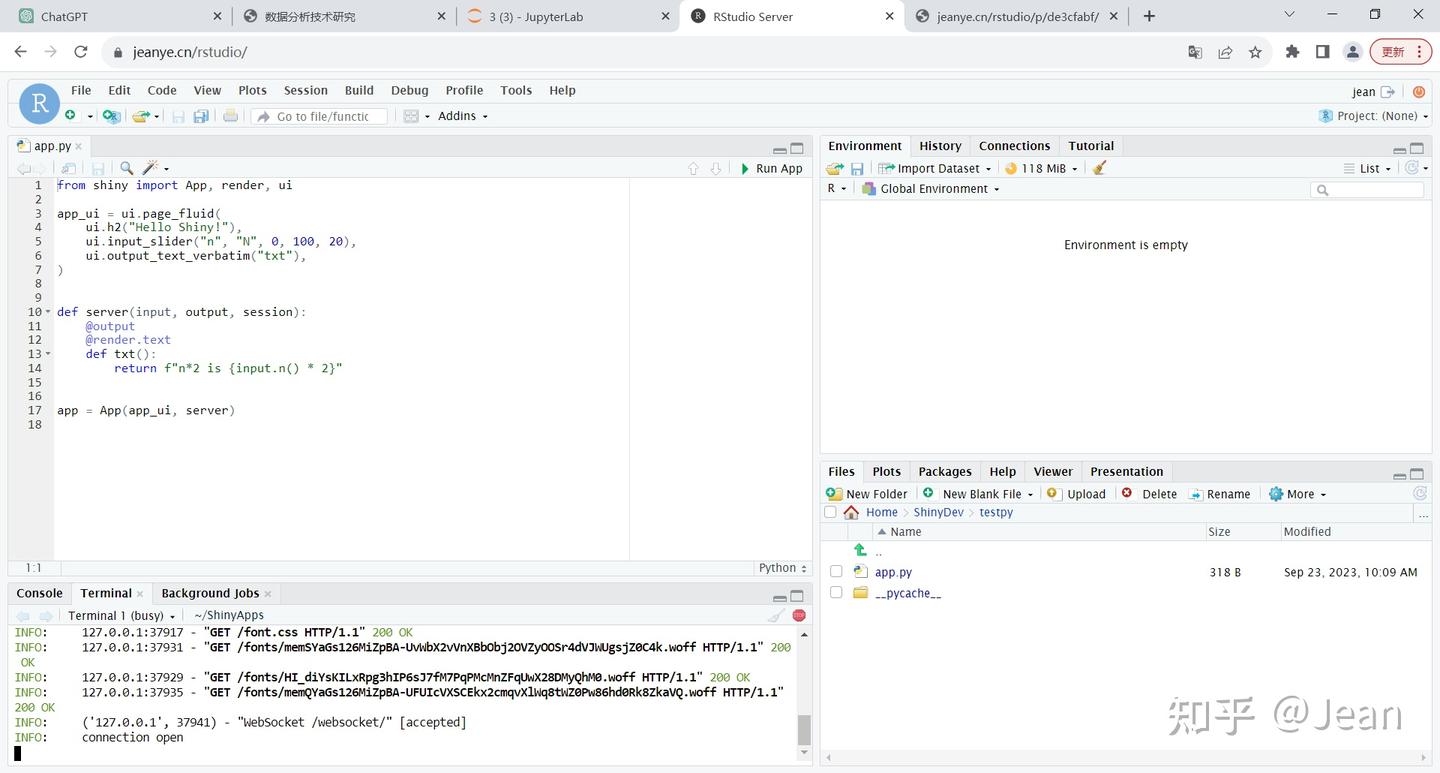Open the ShinyDev breadcrumb link
The image size is (1440, 773).
[x=938, y=513]
